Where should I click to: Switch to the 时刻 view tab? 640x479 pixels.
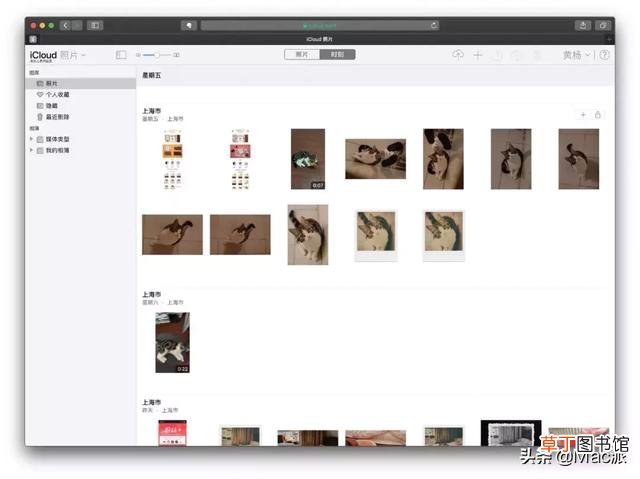click(338, 55)
